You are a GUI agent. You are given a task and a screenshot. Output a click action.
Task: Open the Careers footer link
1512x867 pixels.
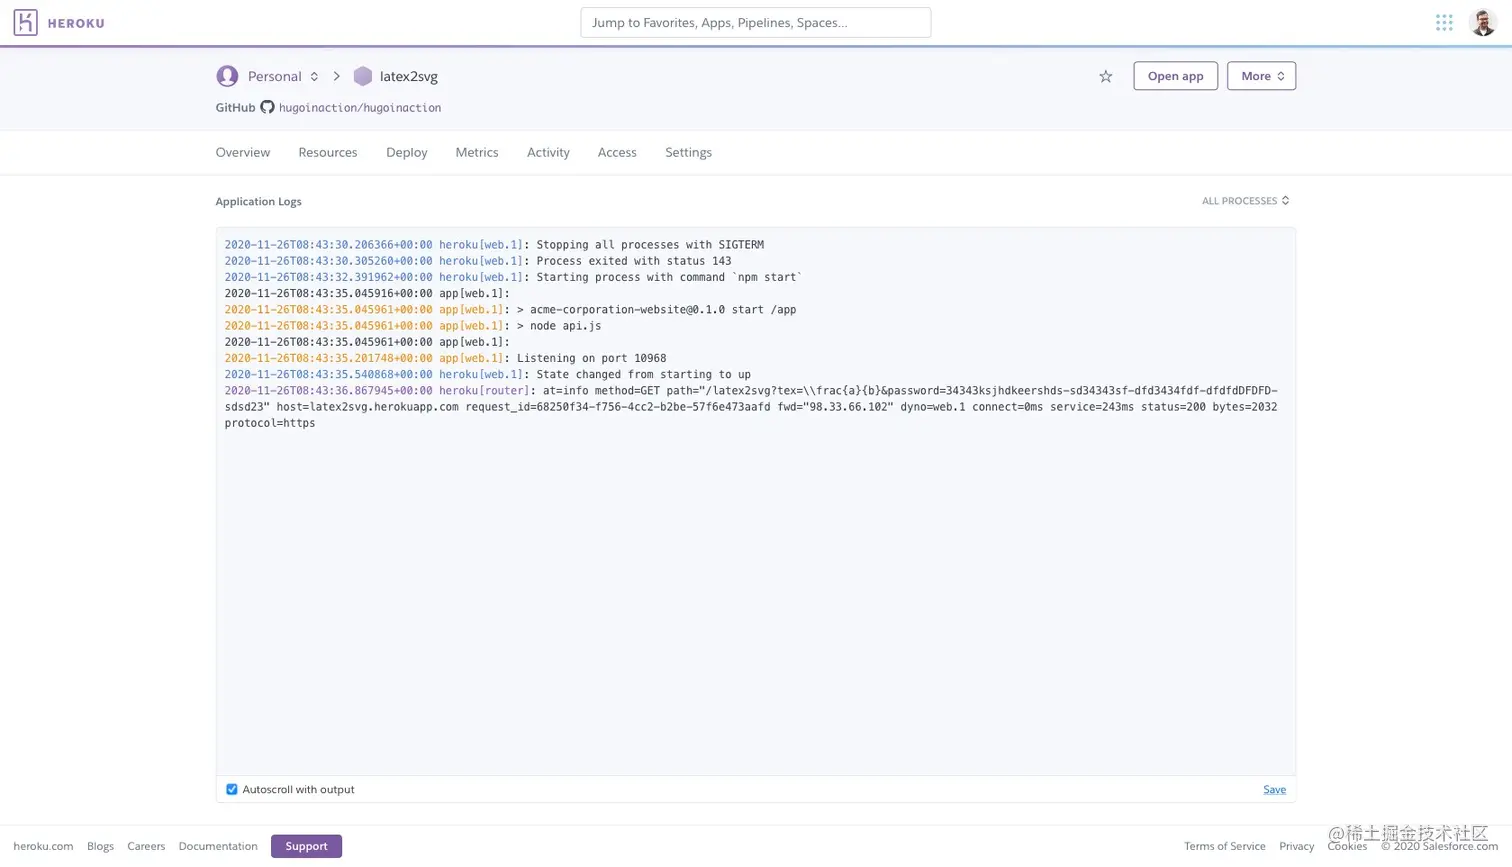[x=146, y=846]
